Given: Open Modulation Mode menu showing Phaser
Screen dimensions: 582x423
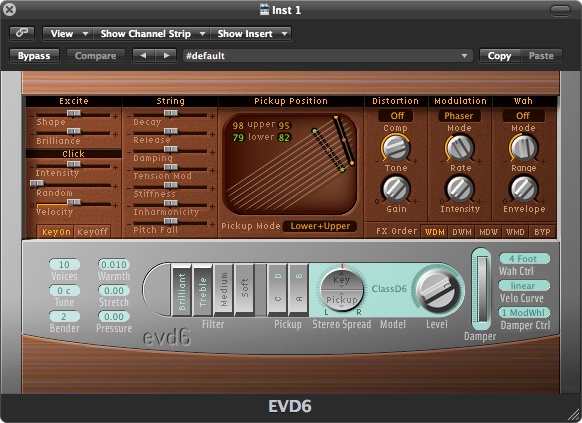Looking at the screenshot, I should point(459,116).
